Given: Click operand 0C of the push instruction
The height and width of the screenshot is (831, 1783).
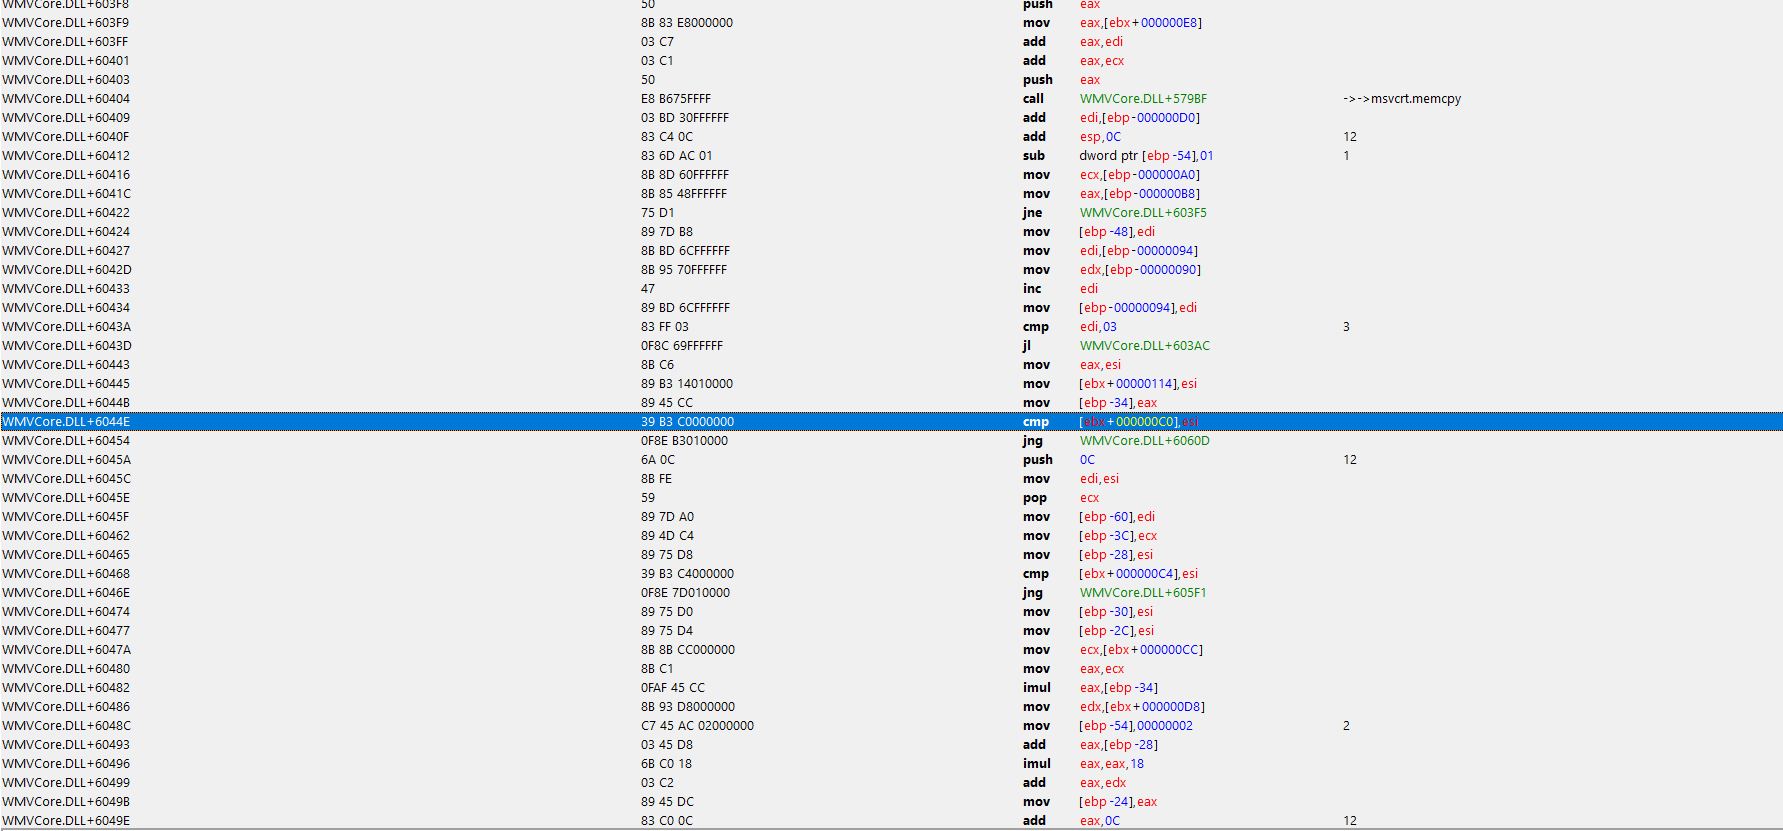Looking at the screenshot, I should [1087, 460].
